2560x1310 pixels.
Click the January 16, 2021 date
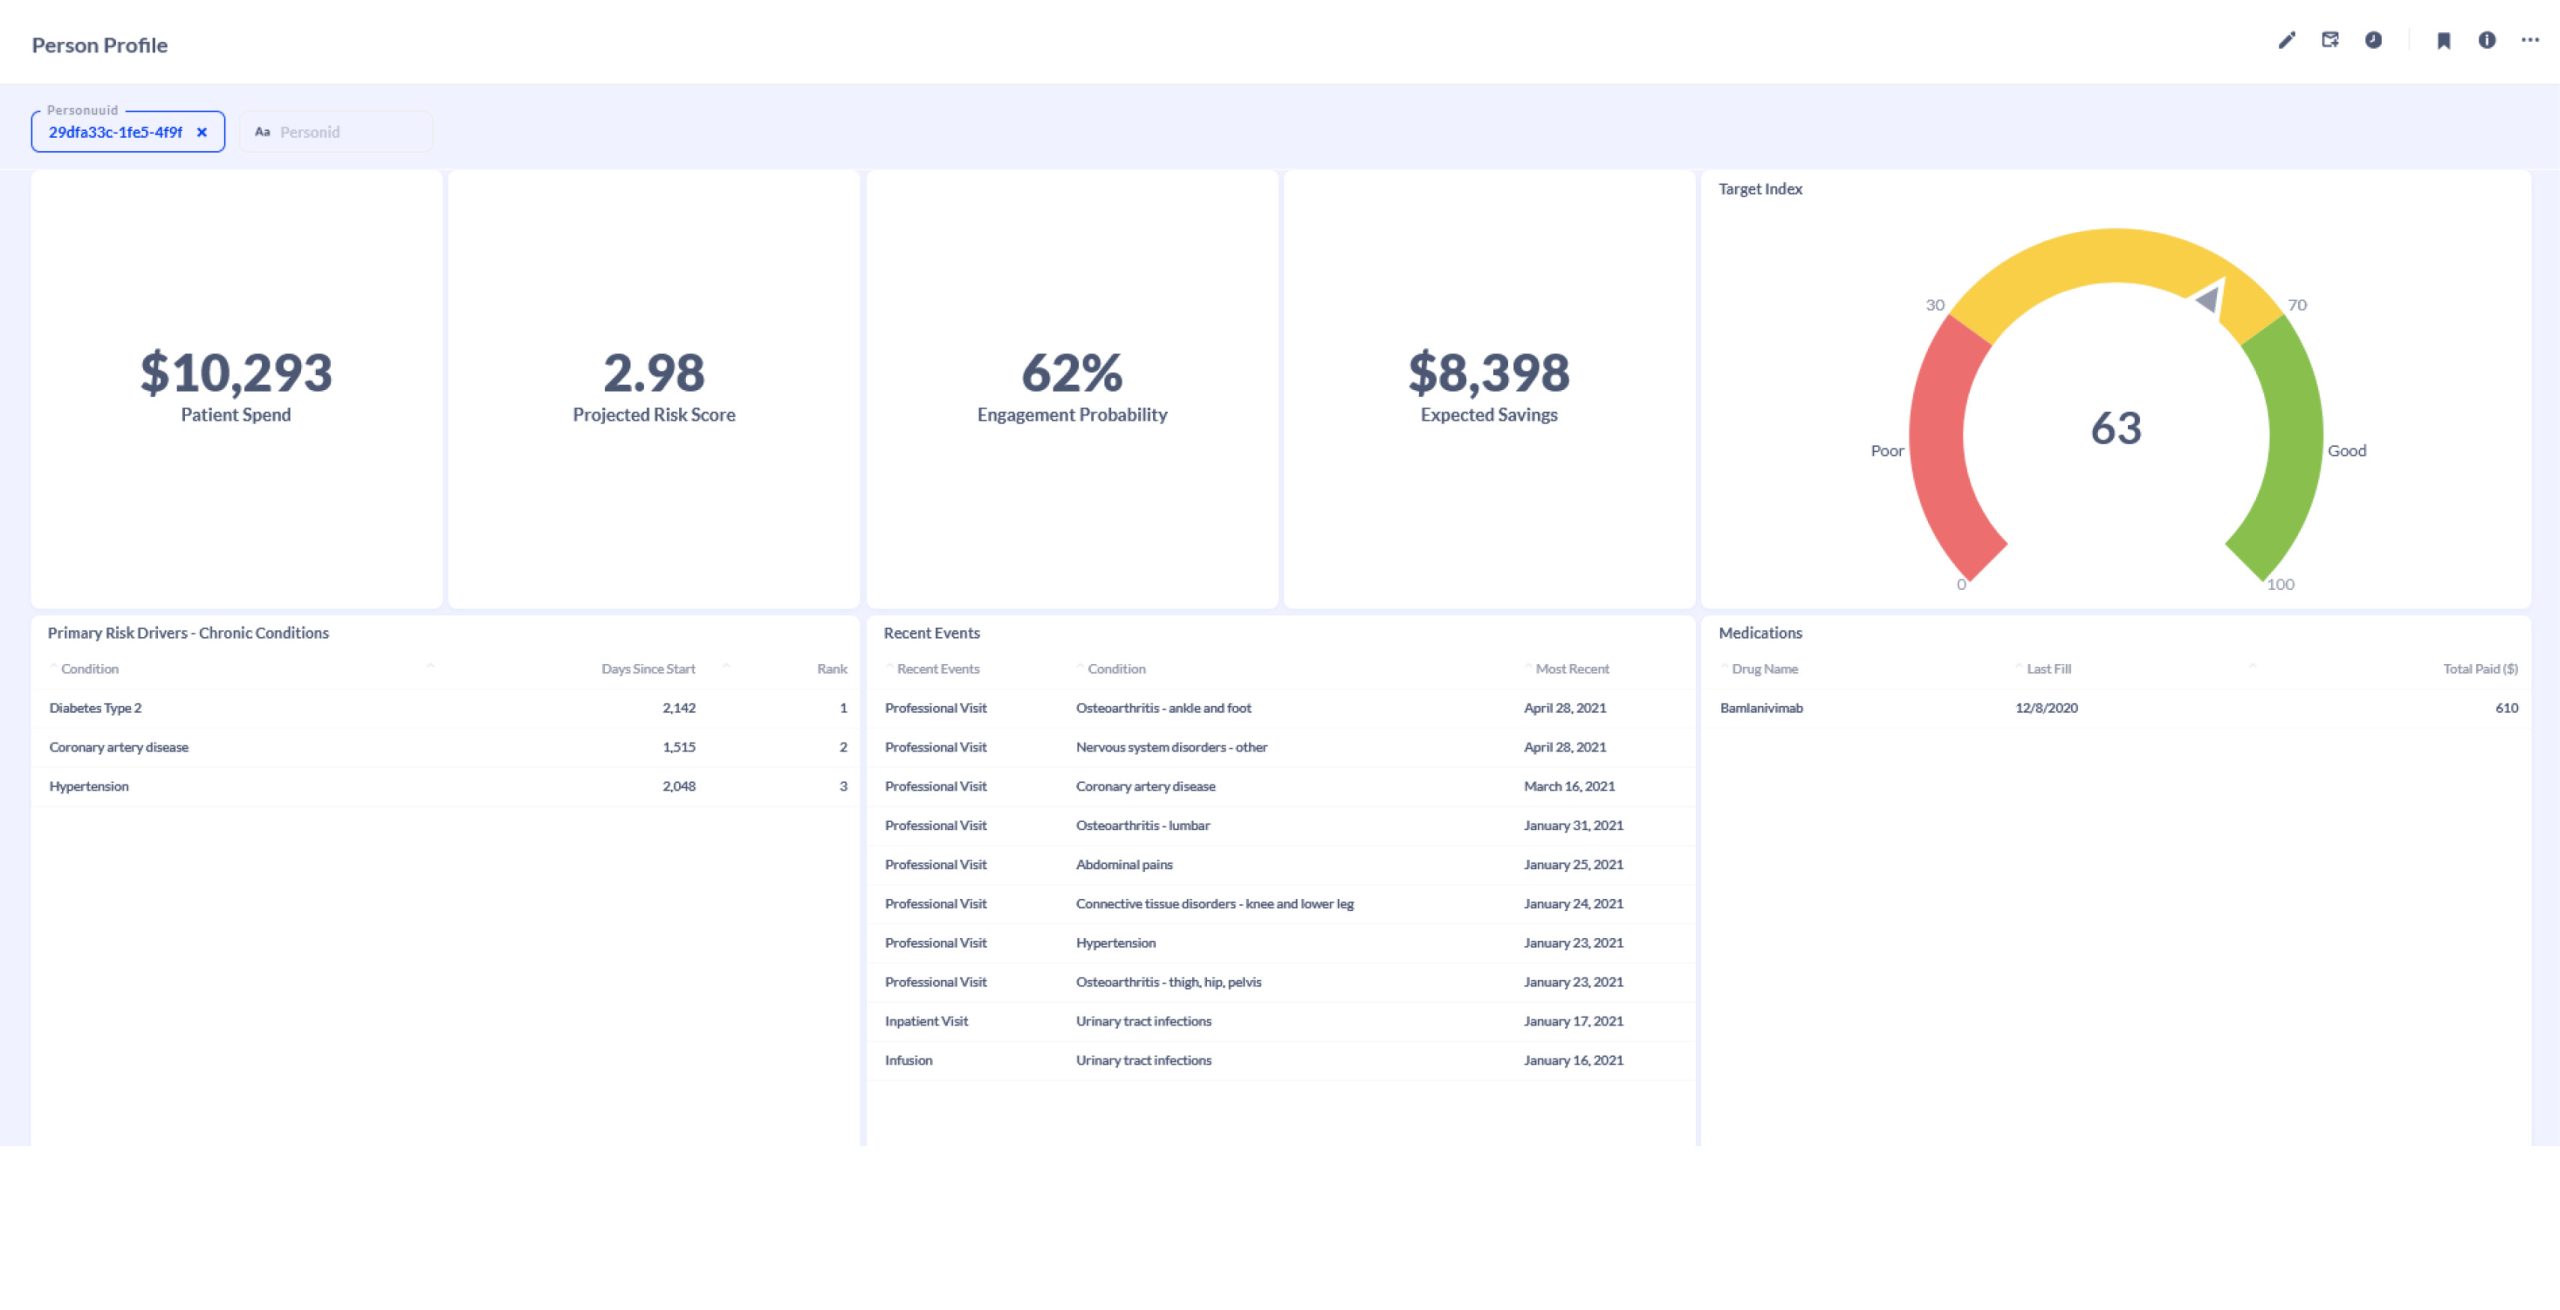pos(1573,1060)
